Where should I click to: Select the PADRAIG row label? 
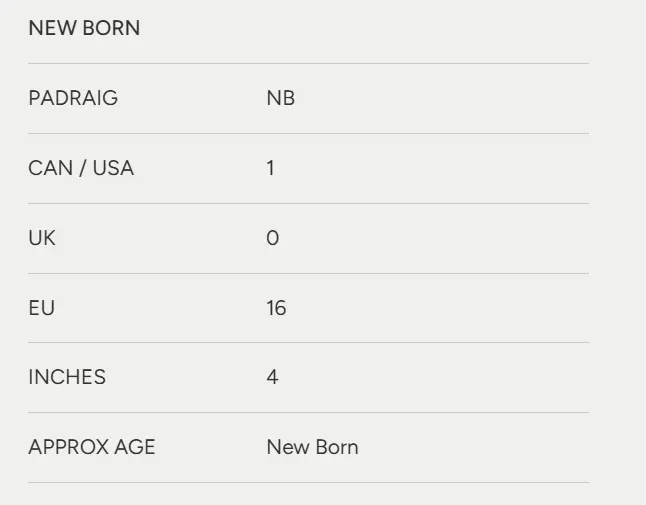tap(73, 98)
